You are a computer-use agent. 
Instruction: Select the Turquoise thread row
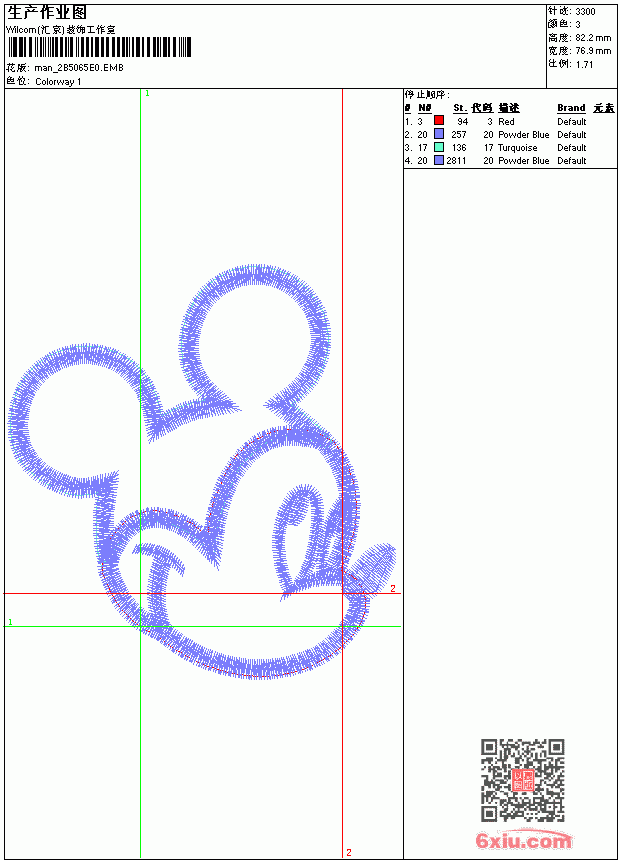pos(510,148)
